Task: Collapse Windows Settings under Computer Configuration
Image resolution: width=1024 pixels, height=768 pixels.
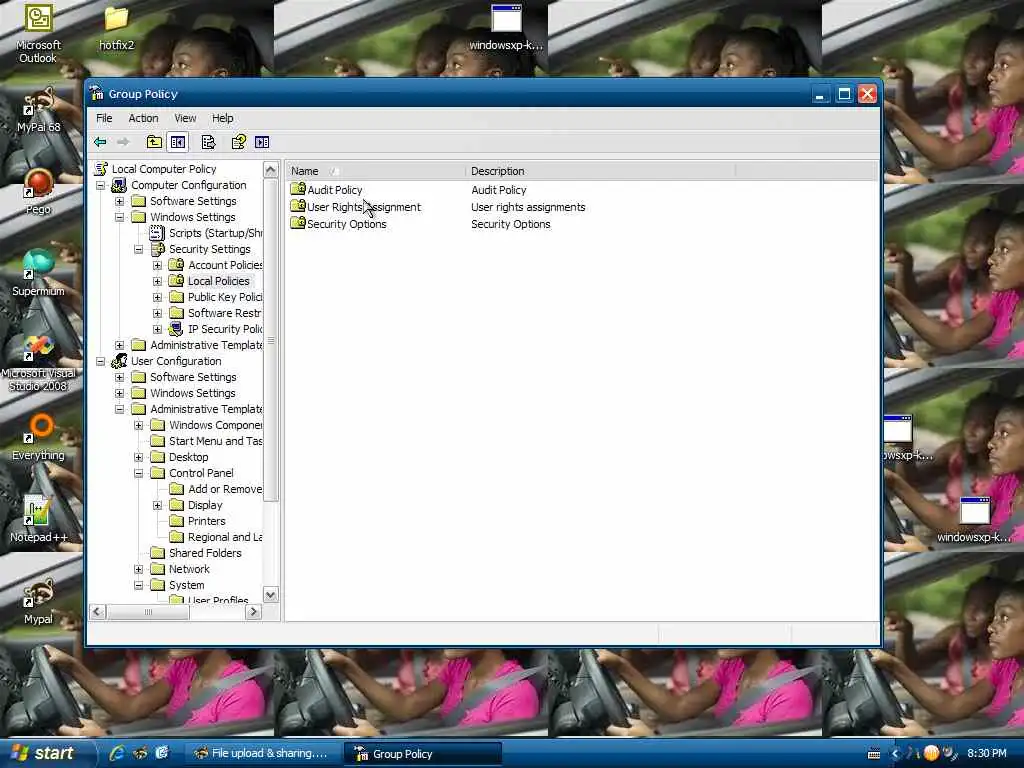Action: [x=120, y=217]
